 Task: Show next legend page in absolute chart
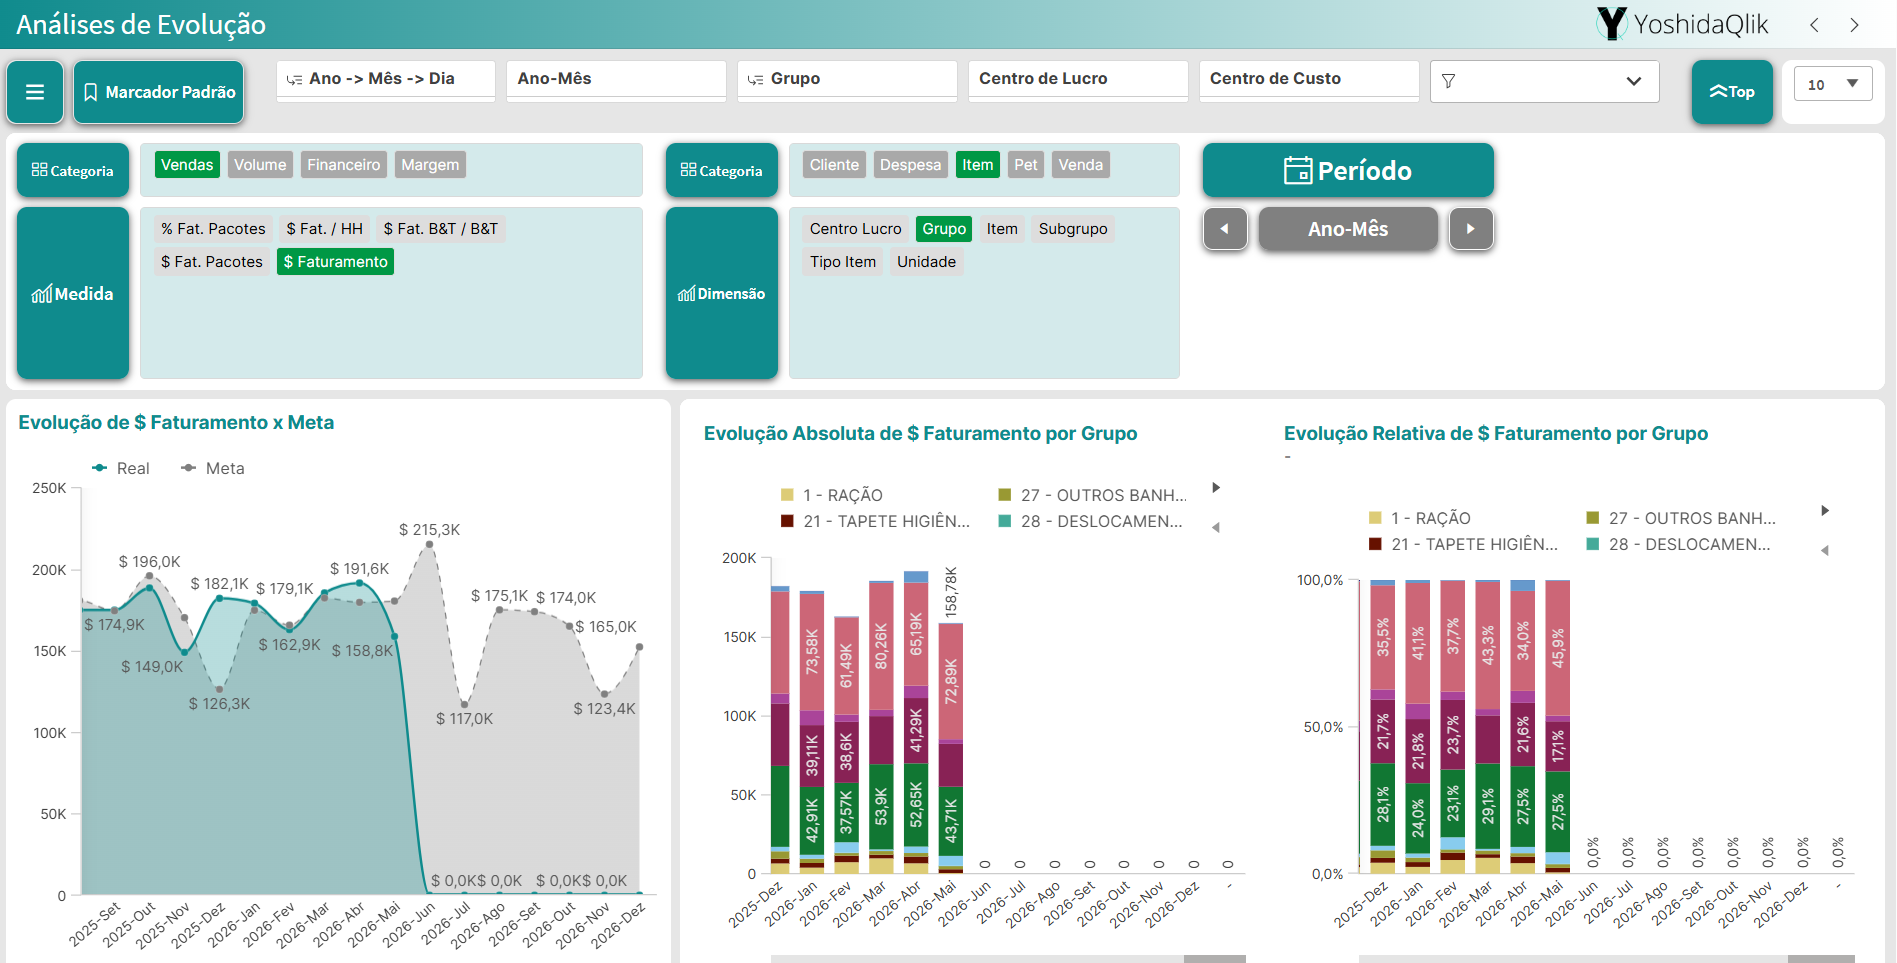point(1216,488)
